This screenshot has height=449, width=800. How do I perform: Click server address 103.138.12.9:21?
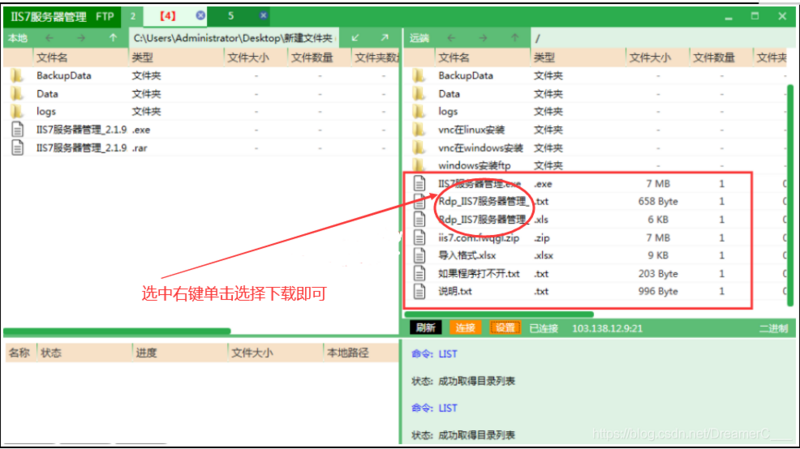(607, 328)
